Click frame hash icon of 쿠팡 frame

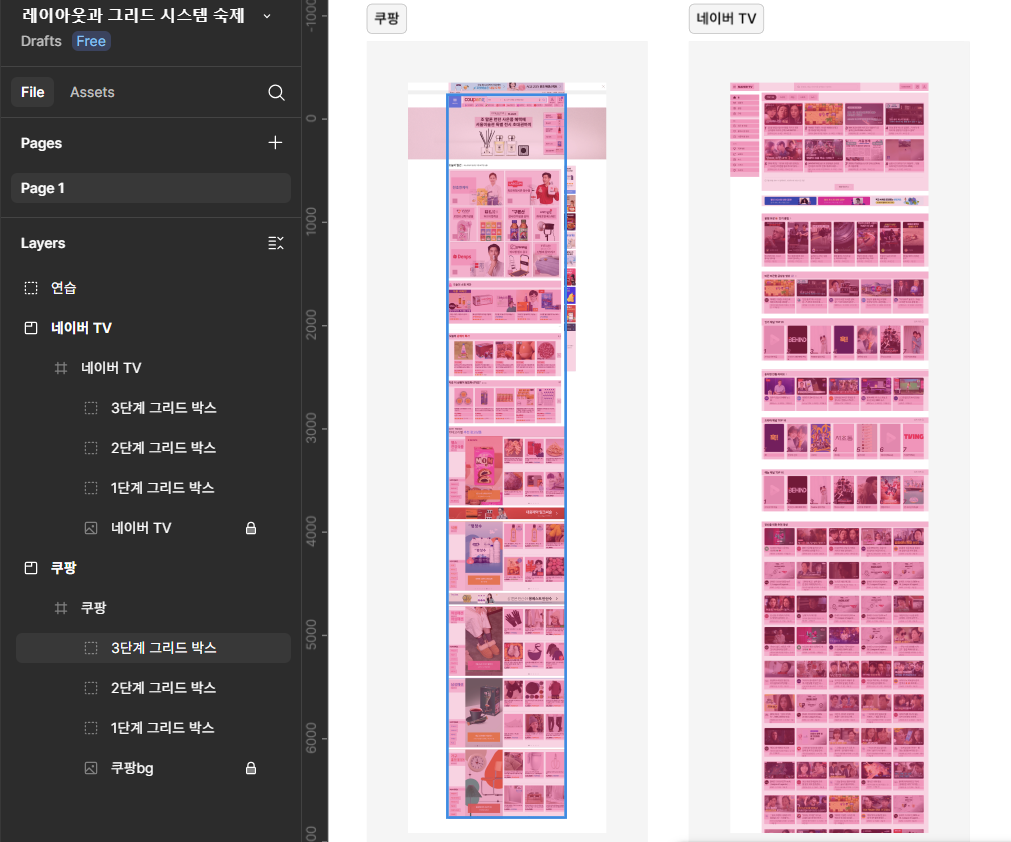[x=61, y=608]
